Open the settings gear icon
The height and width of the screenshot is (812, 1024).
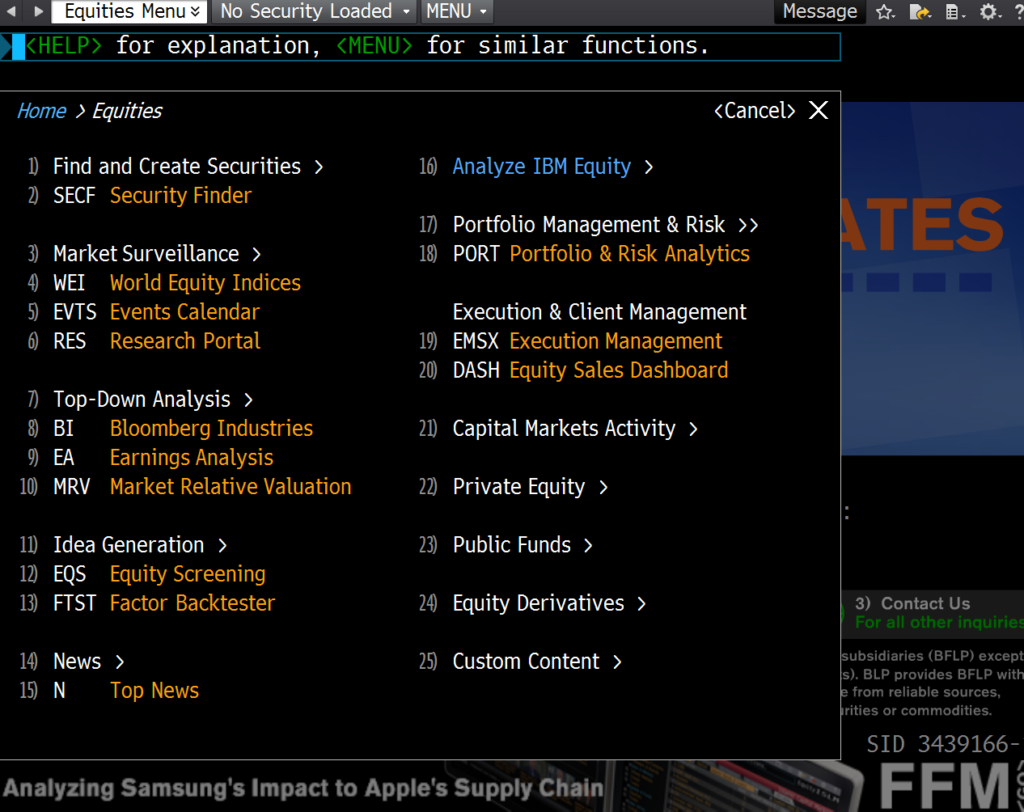pyautogui.click(x=988, y=12)
